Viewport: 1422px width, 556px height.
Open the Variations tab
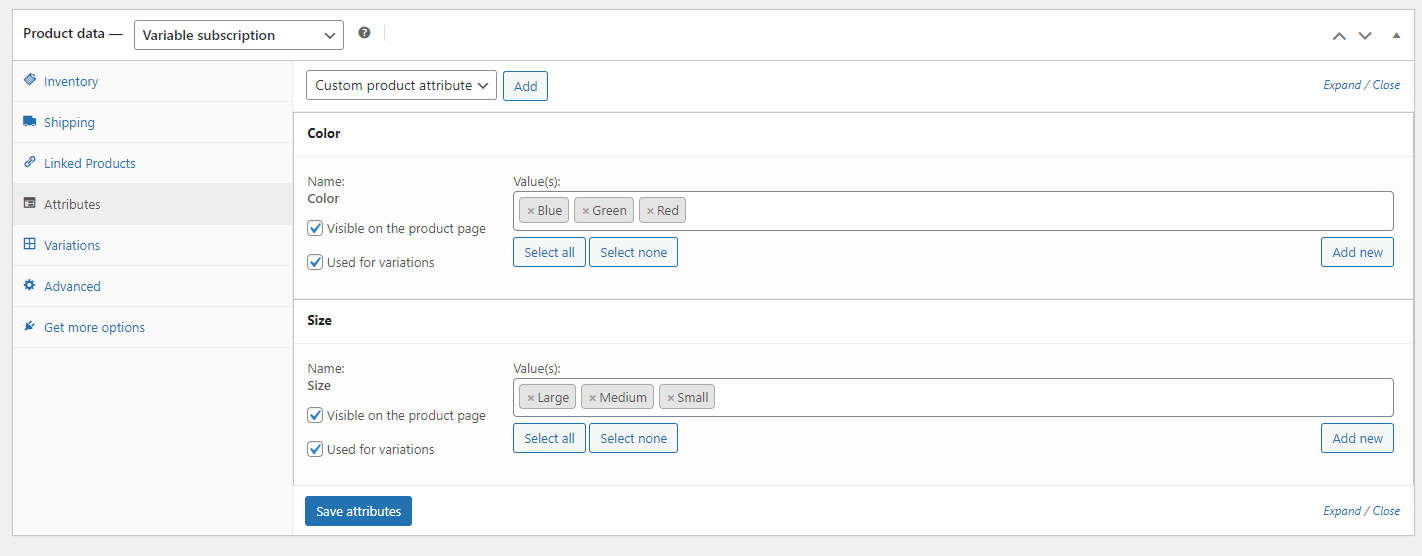(72, 245)
